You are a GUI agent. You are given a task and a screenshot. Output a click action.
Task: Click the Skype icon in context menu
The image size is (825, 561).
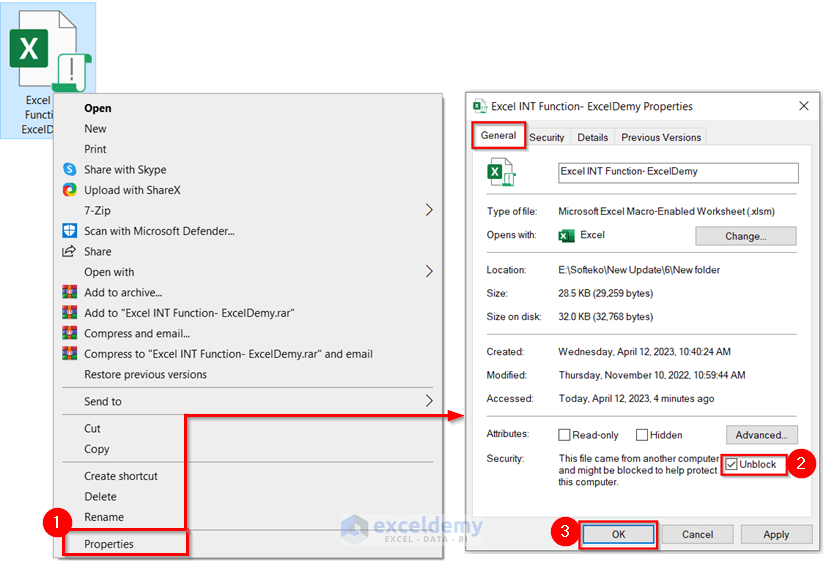pos(69,169)
